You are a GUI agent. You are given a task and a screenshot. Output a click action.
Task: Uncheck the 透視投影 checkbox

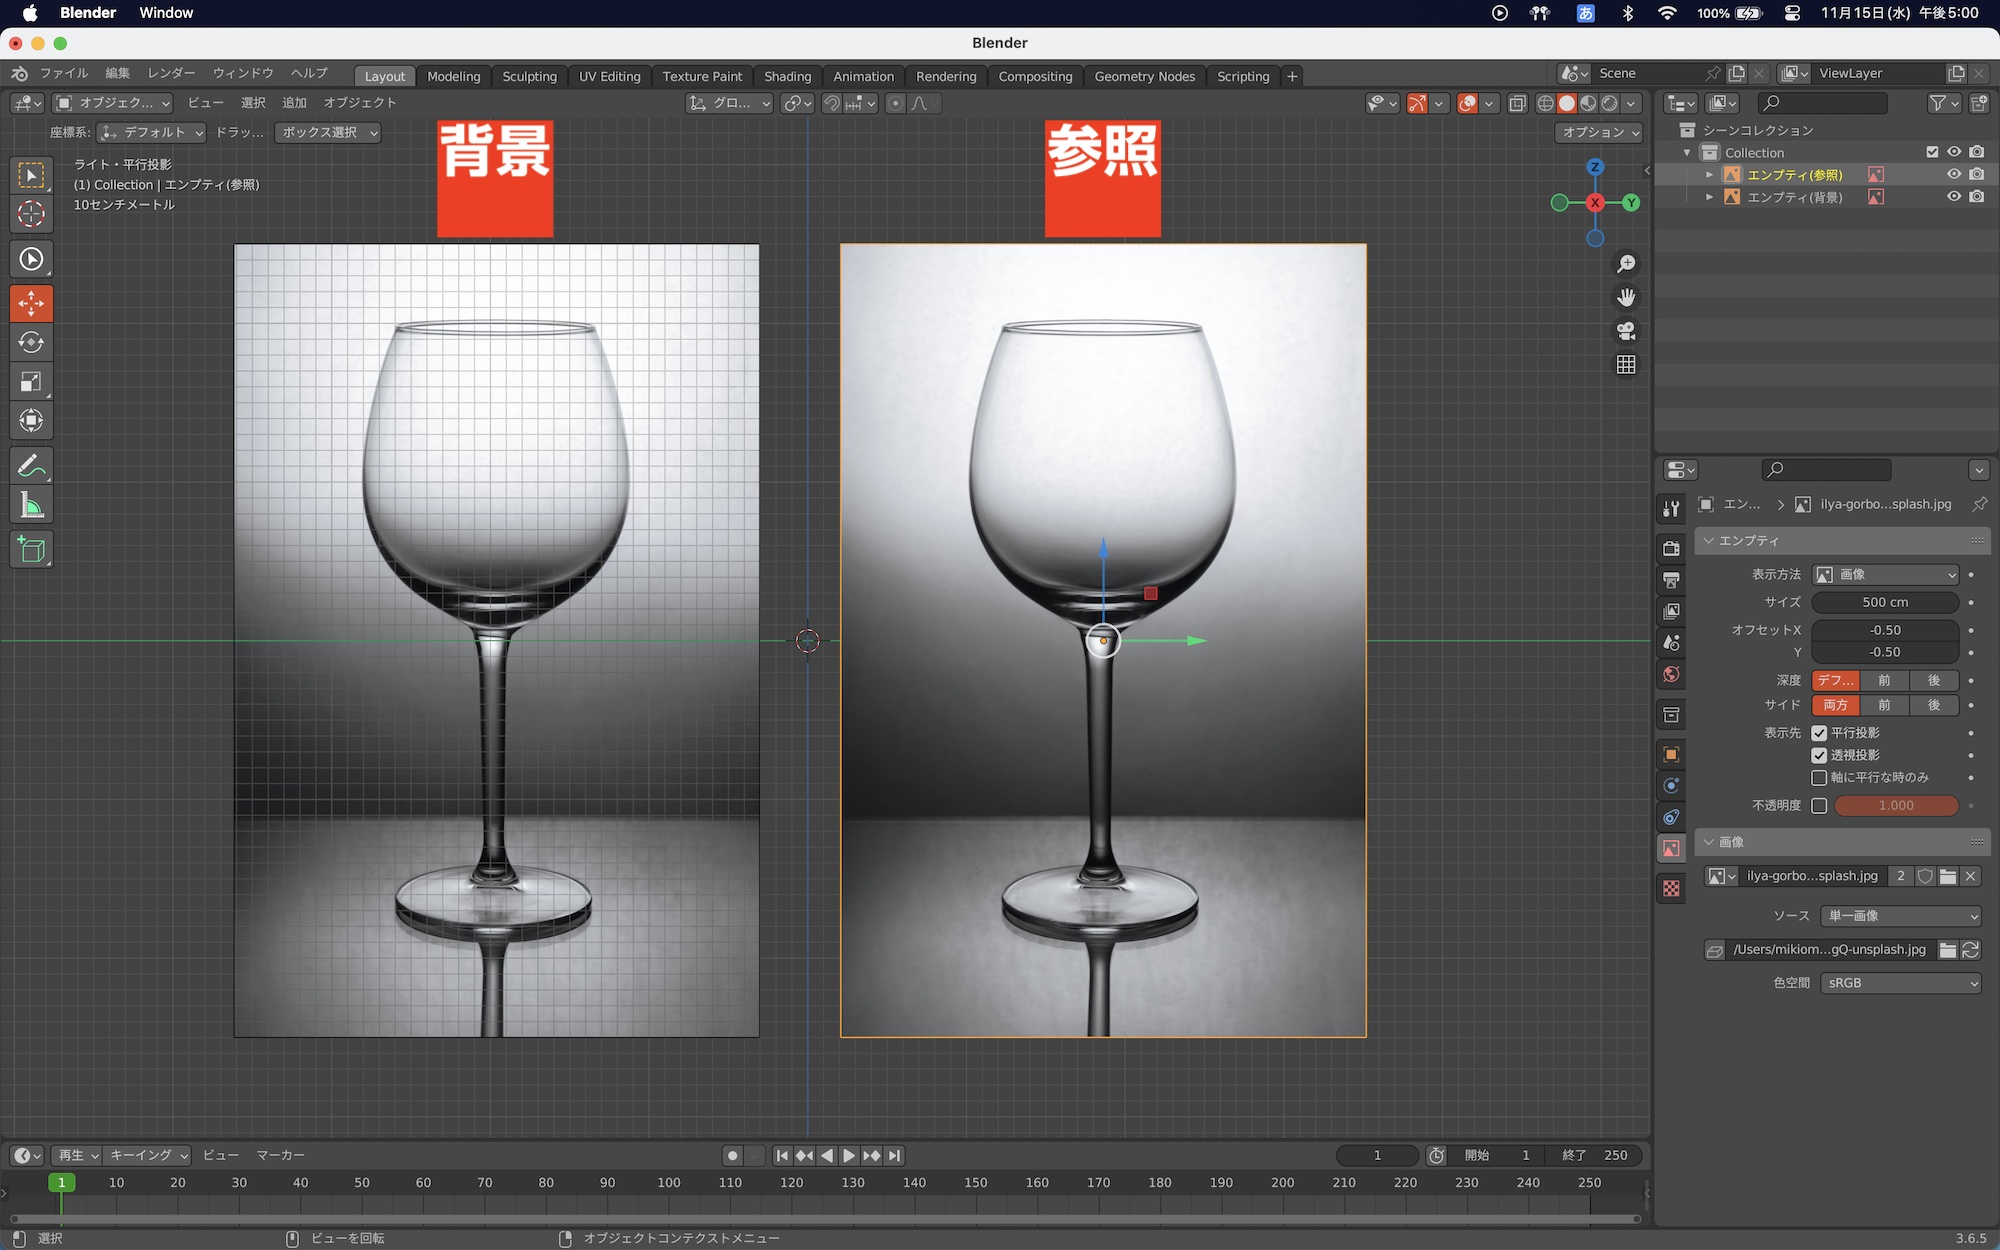coord(1819,755)
